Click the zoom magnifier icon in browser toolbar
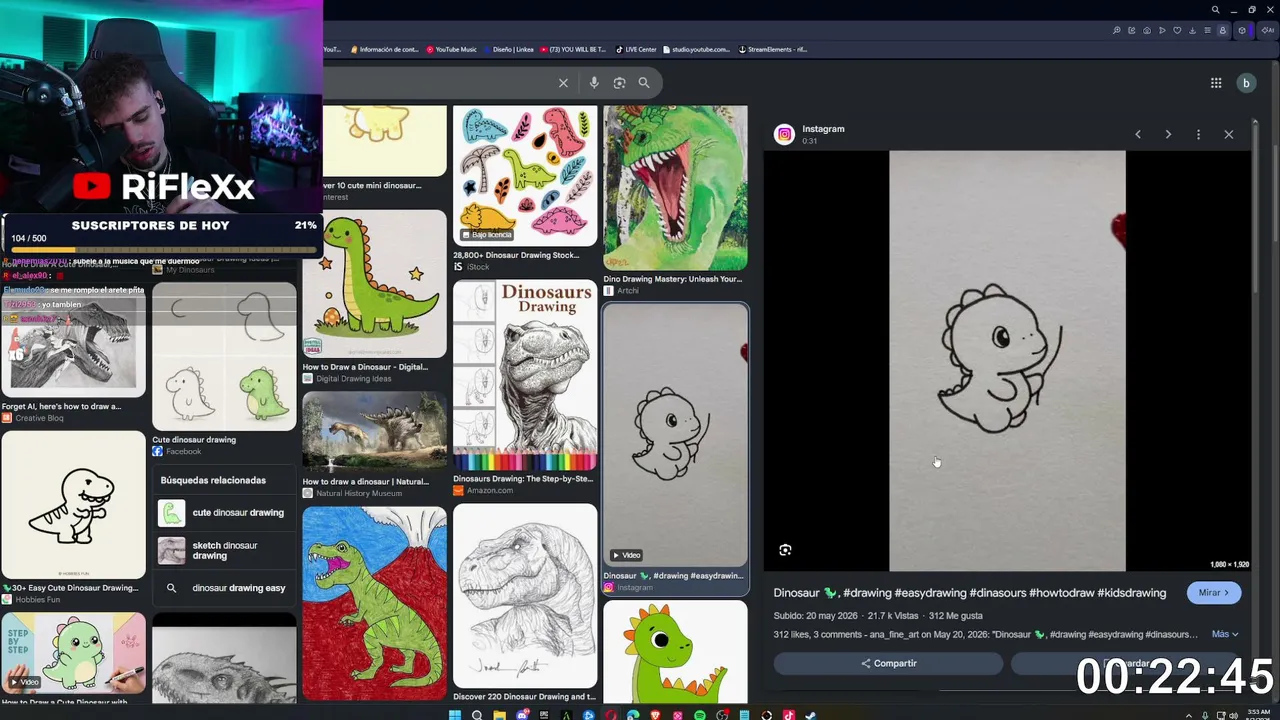Screen dimensions: 1280x720 (1116, 30)
